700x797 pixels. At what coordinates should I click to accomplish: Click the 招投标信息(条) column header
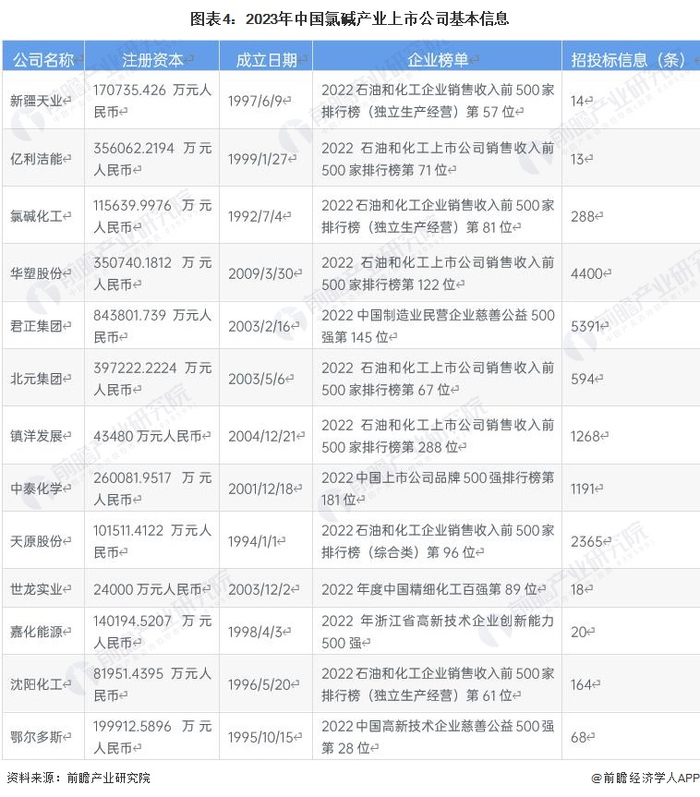pos(628,60)
